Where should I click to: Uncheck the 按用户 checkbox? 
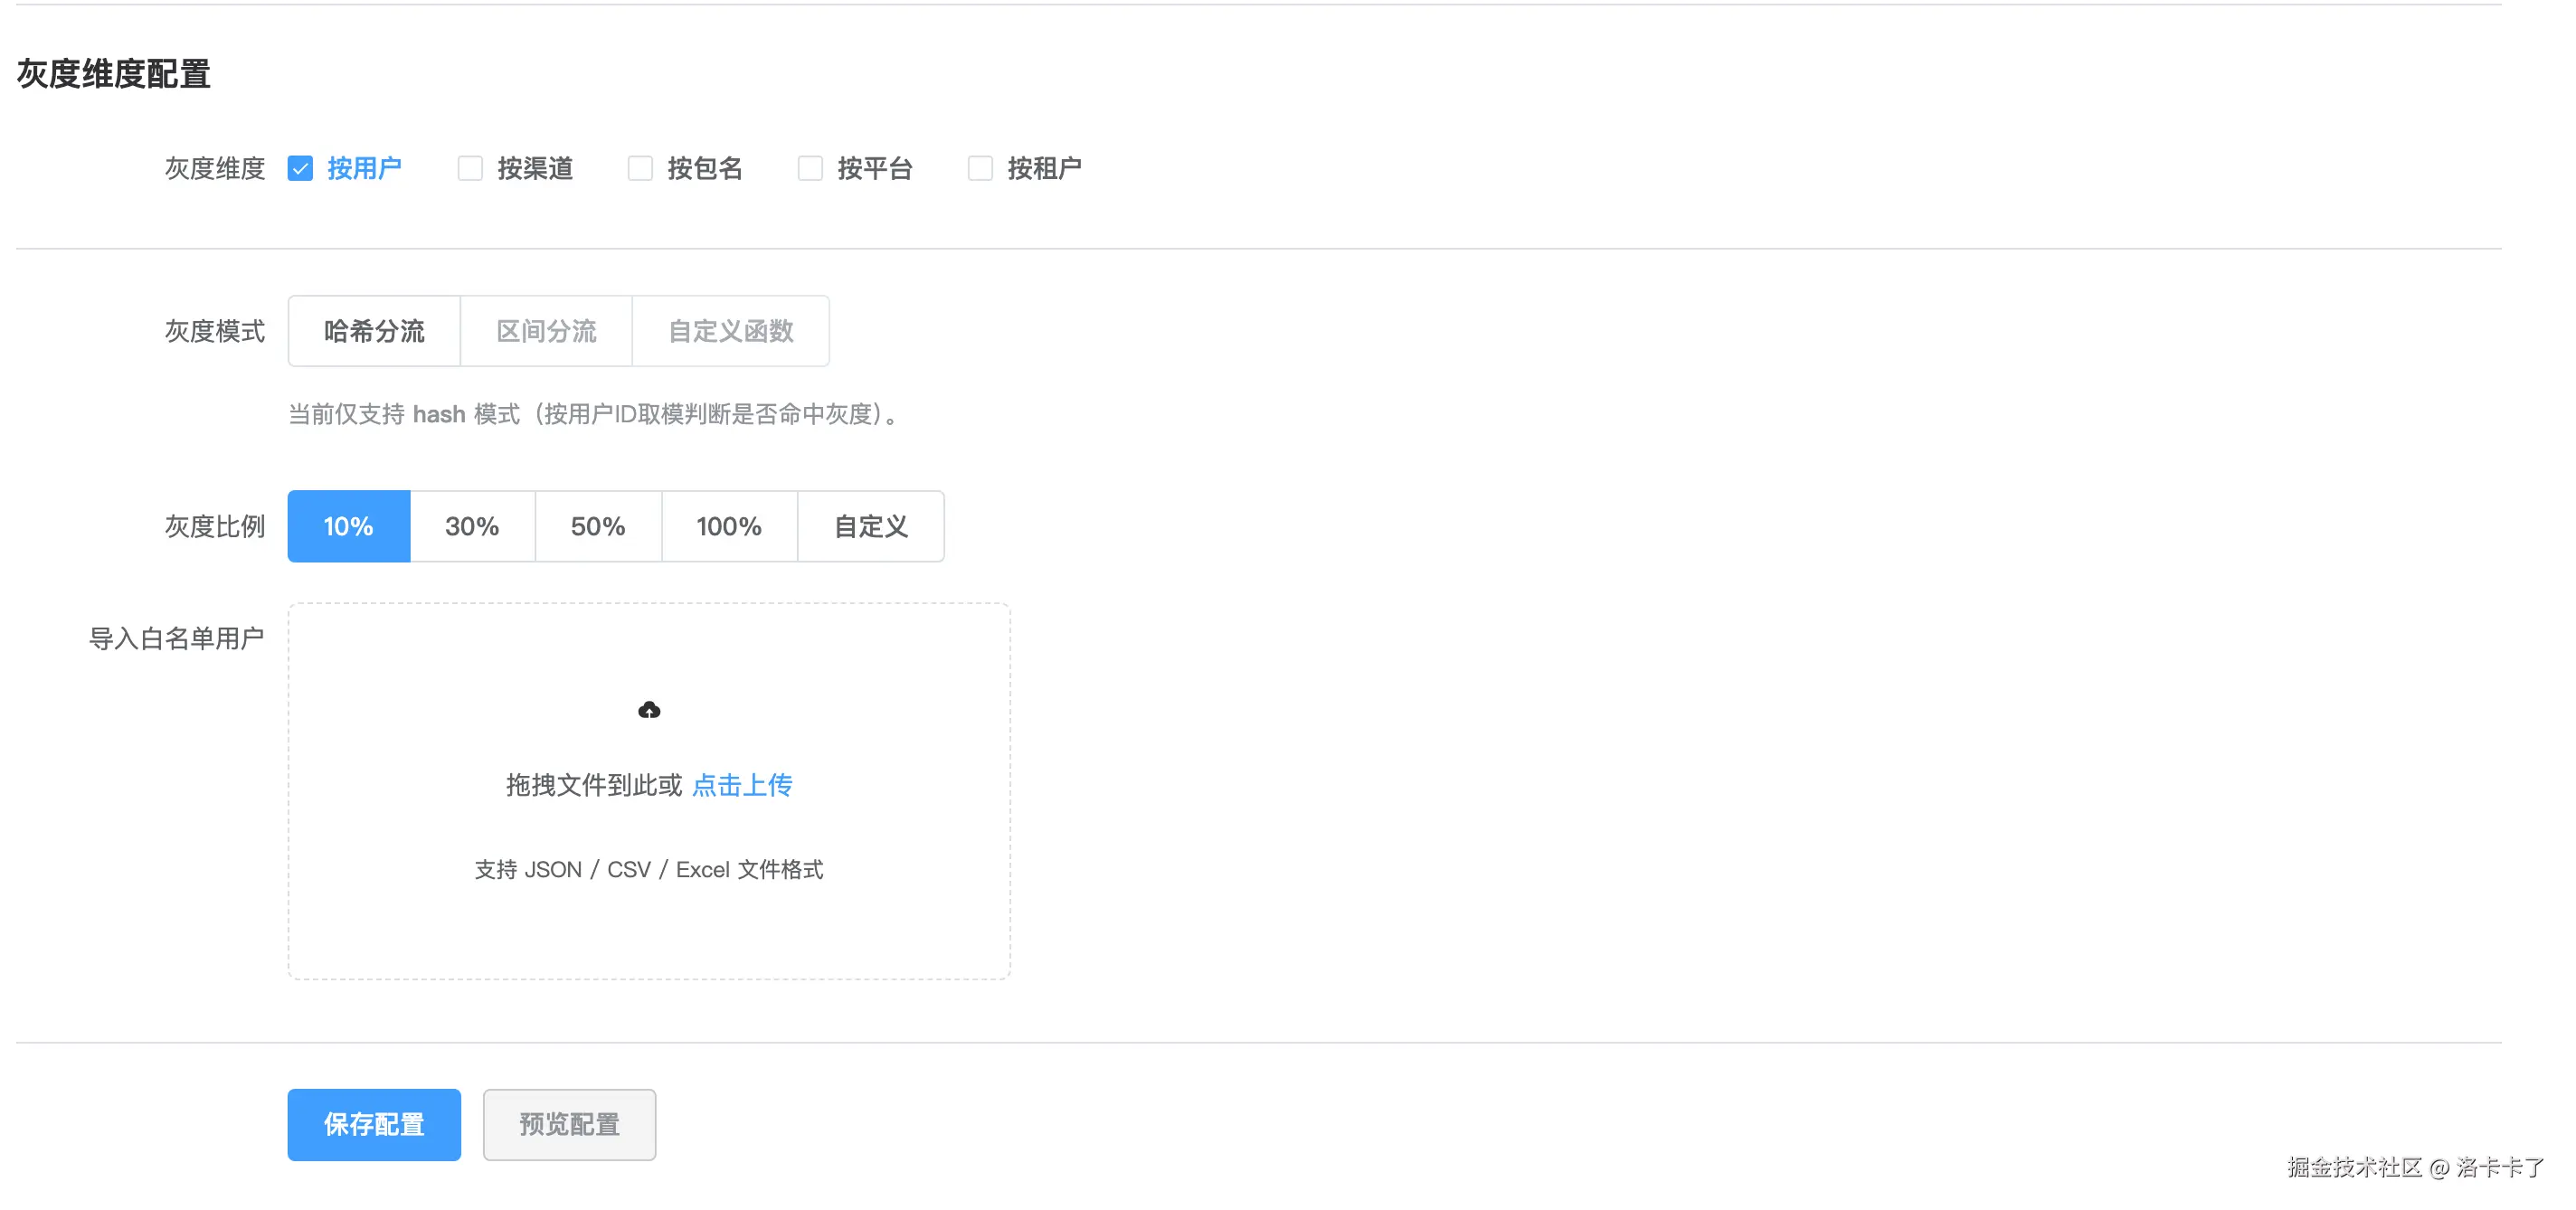300,168
